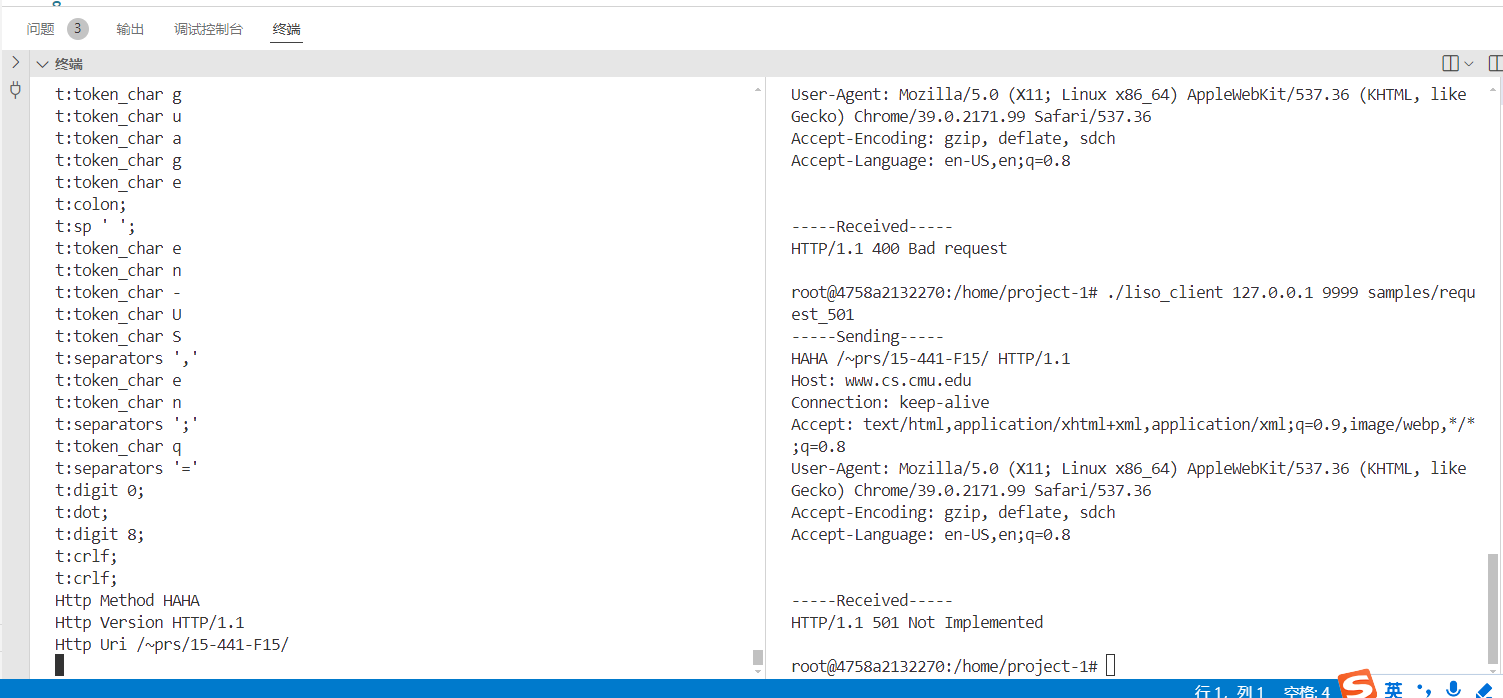Click the microphone voice input icon

(1453, 689)
